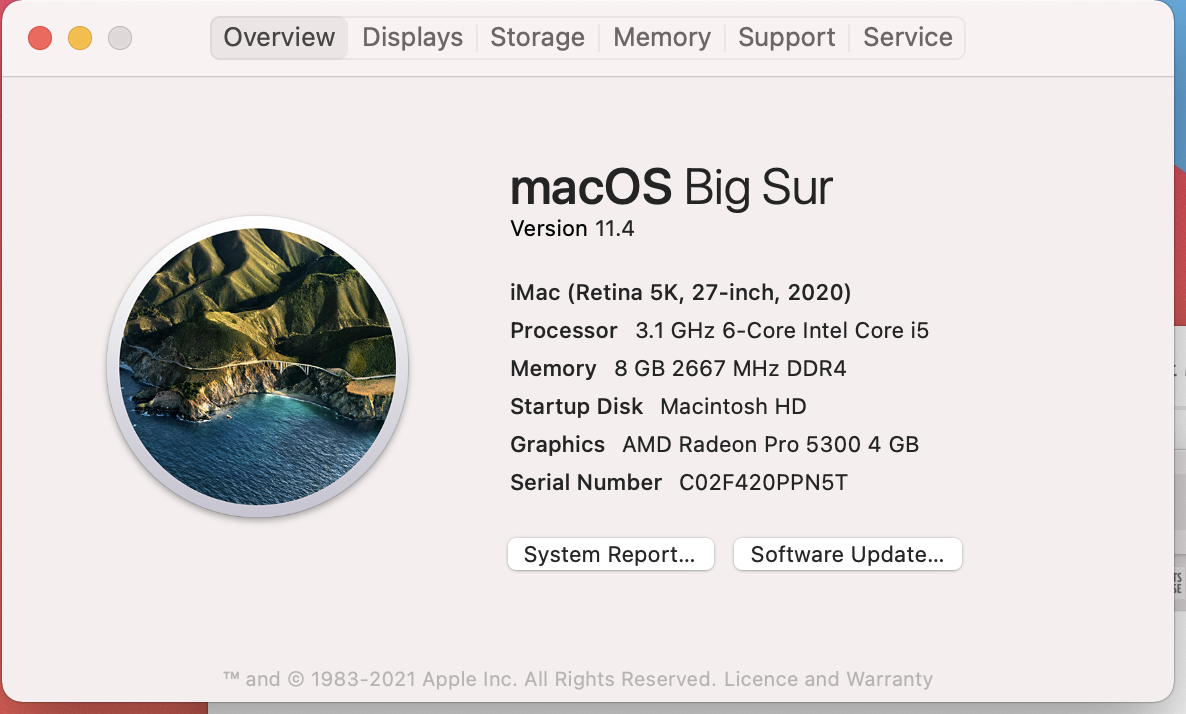The width and height of the screenshot is (1186, 714).
Task: Show the Support tab
Action: coord(787,38)
